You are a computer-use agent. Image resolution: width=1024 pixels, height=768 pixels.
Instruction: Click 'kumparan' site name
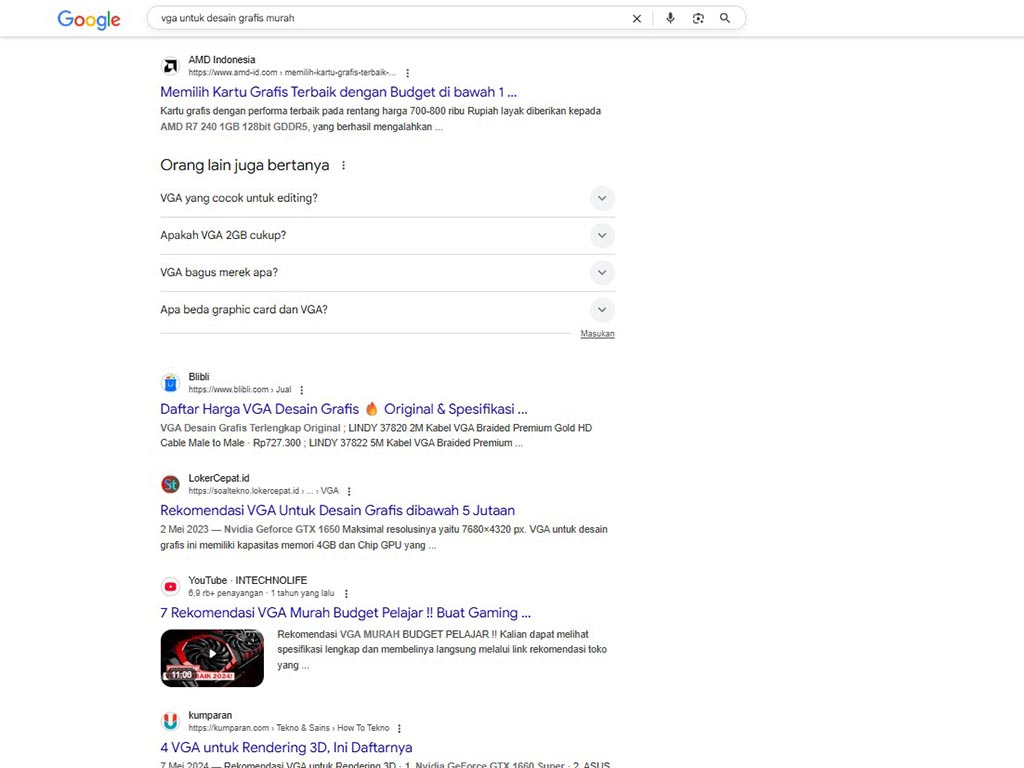point(210,715)
